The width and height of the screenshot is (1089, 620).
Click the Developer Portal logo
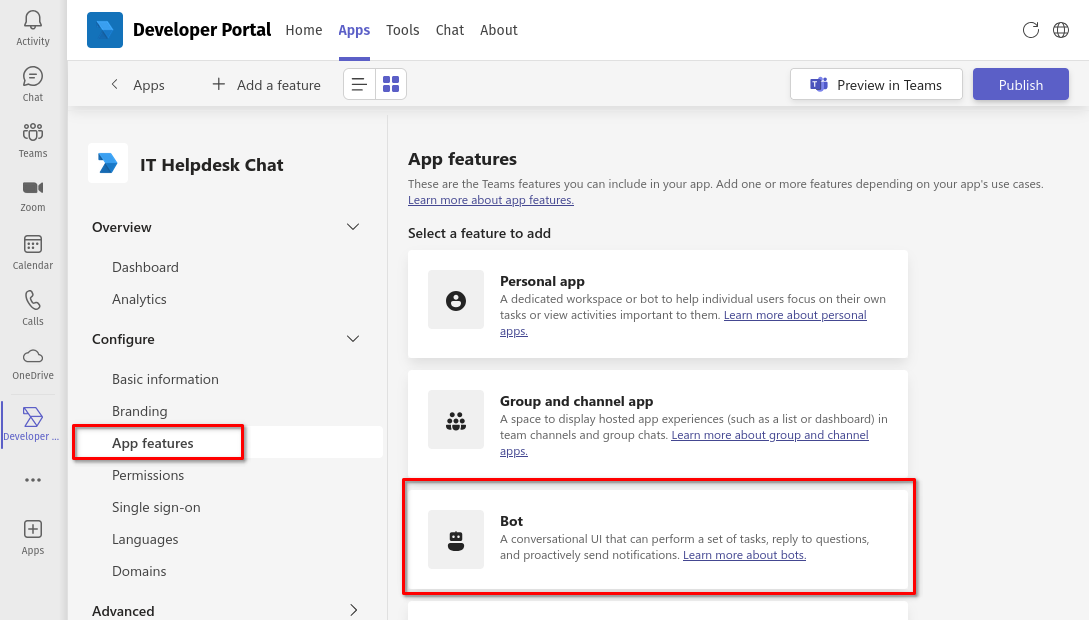pos(105,30)
